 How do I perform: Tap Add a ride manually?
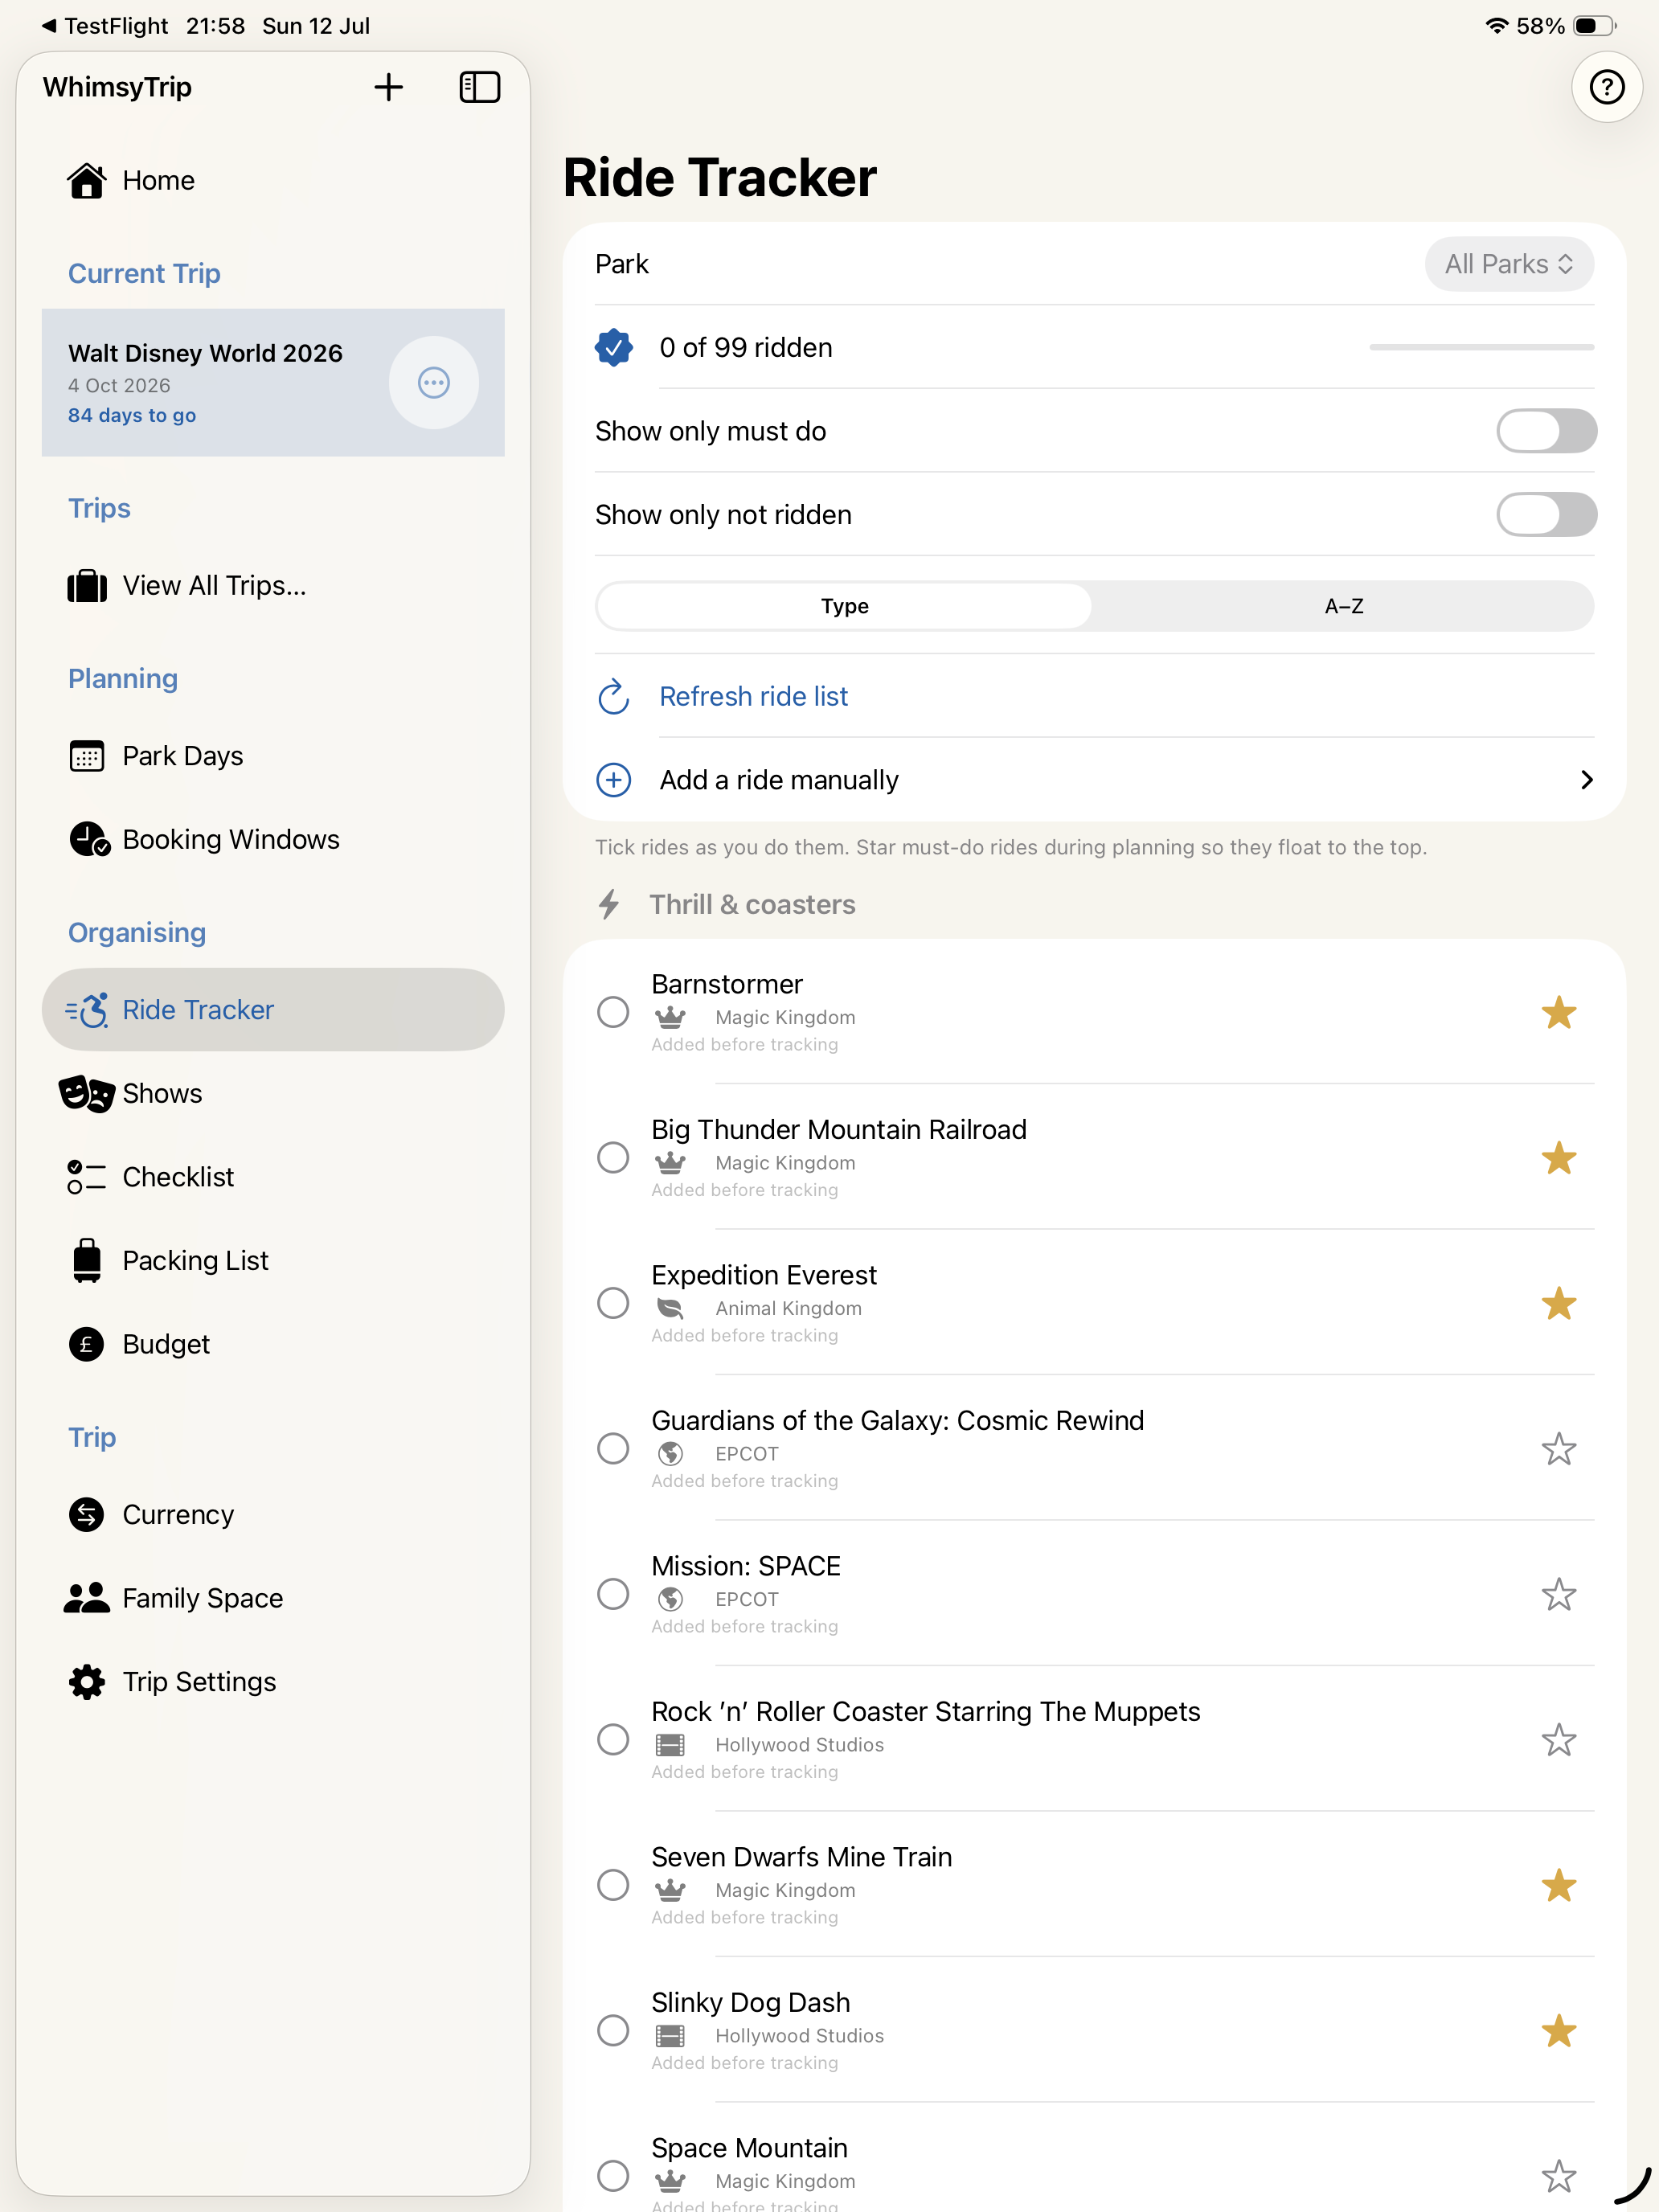(1094, 780)
